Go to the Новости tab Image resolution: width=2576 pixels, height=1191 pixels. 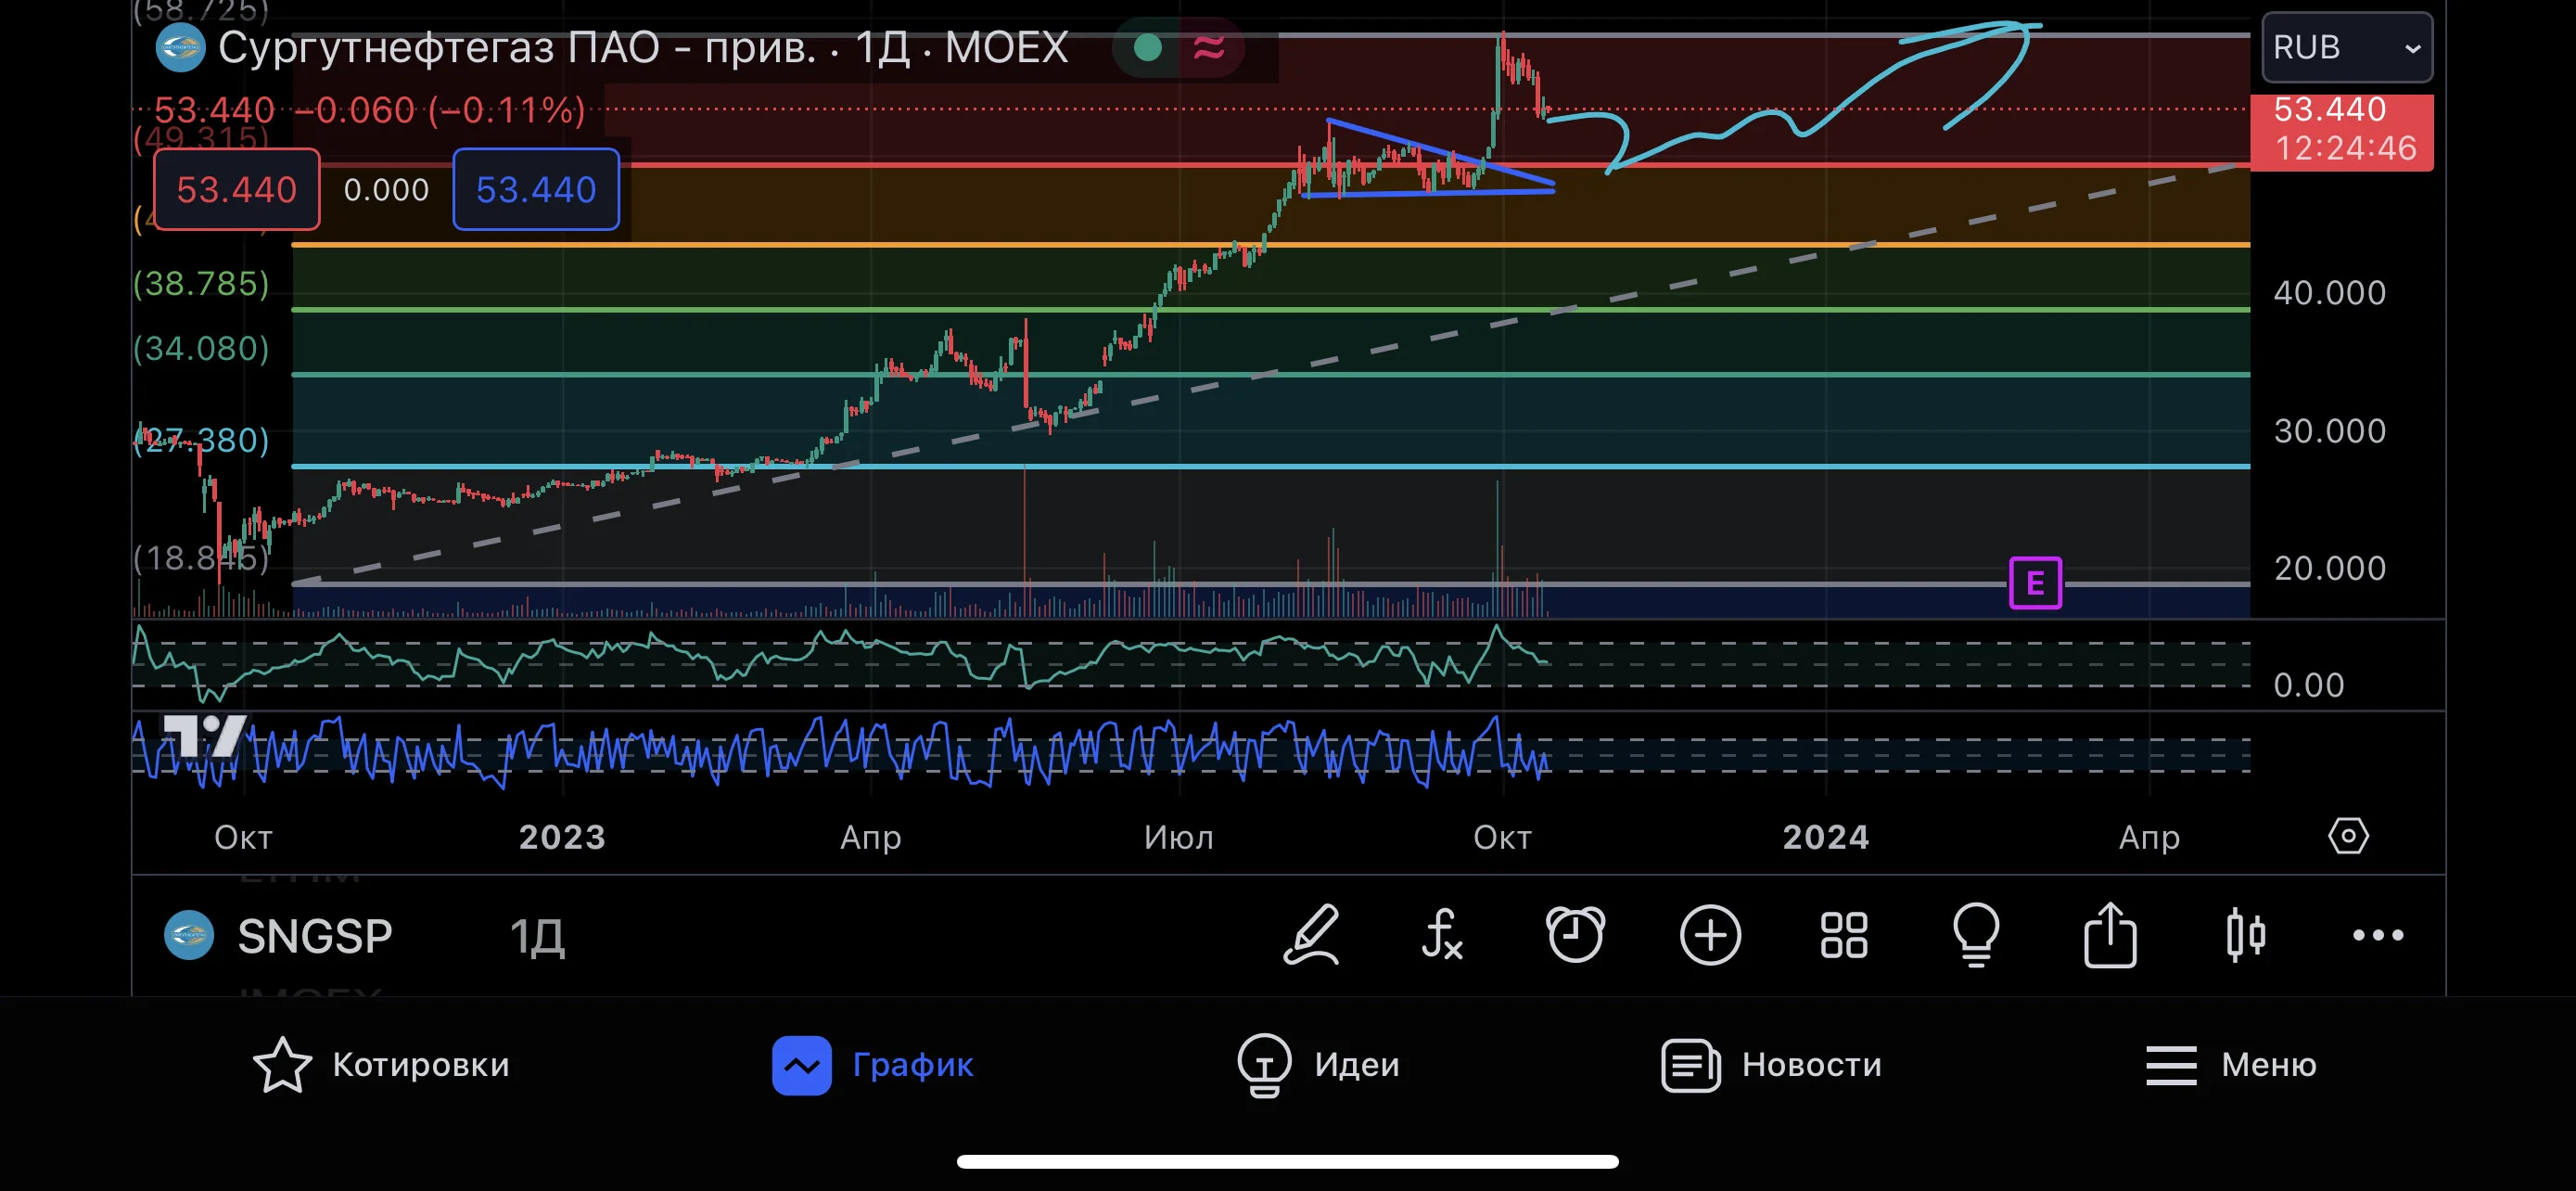coord(1771,1064)
